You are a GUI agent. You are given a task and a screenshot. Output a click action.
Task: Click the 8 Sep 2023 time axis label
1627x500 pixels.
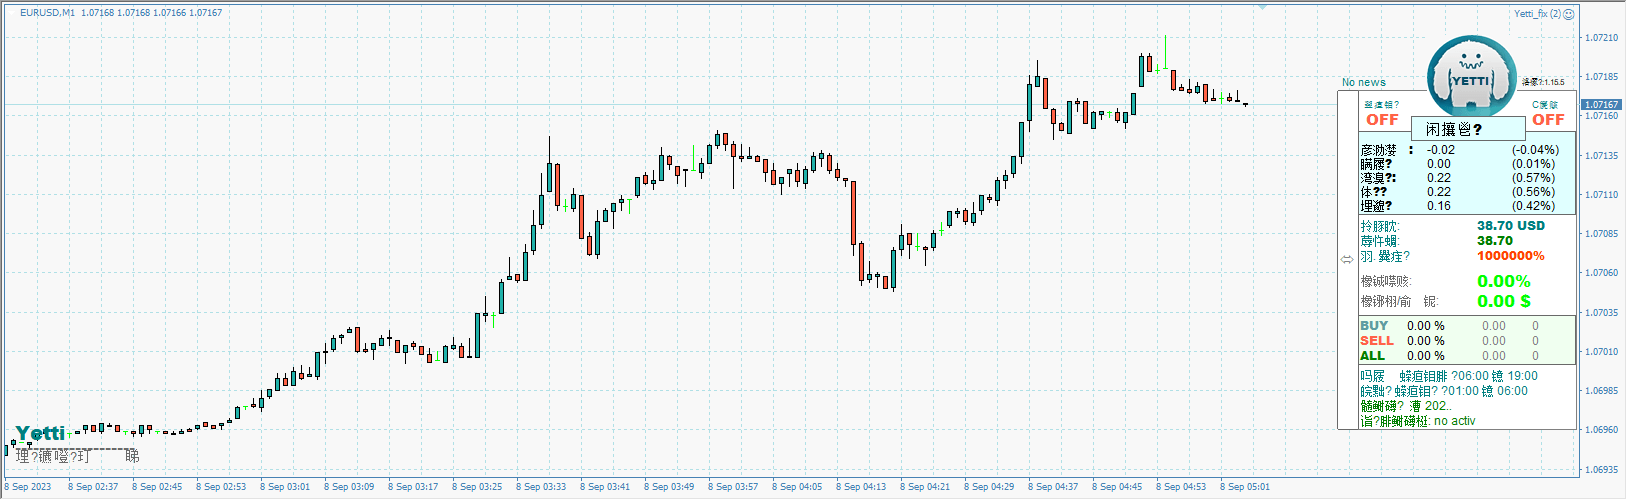click(x=28, y=487)
